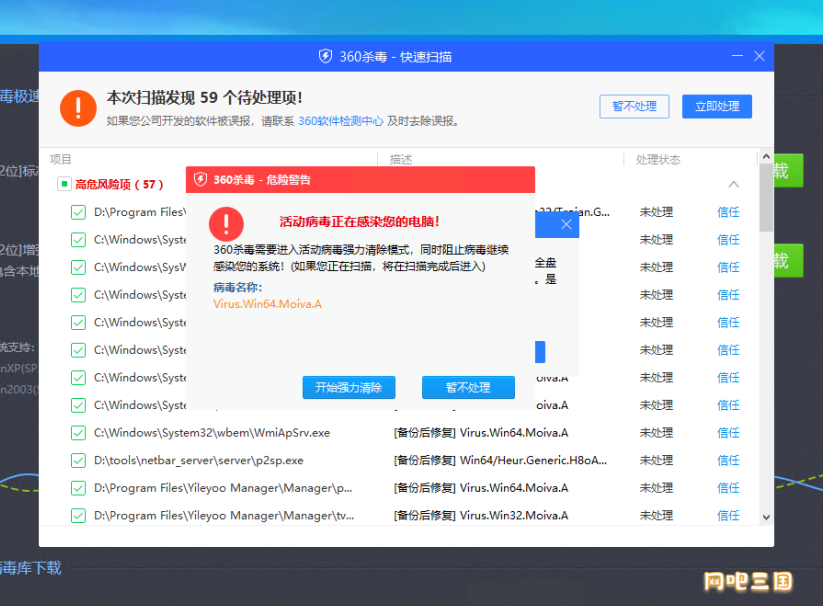Uncheck the C:\Windows\SysW row checkbox

[x=78, y=268]
